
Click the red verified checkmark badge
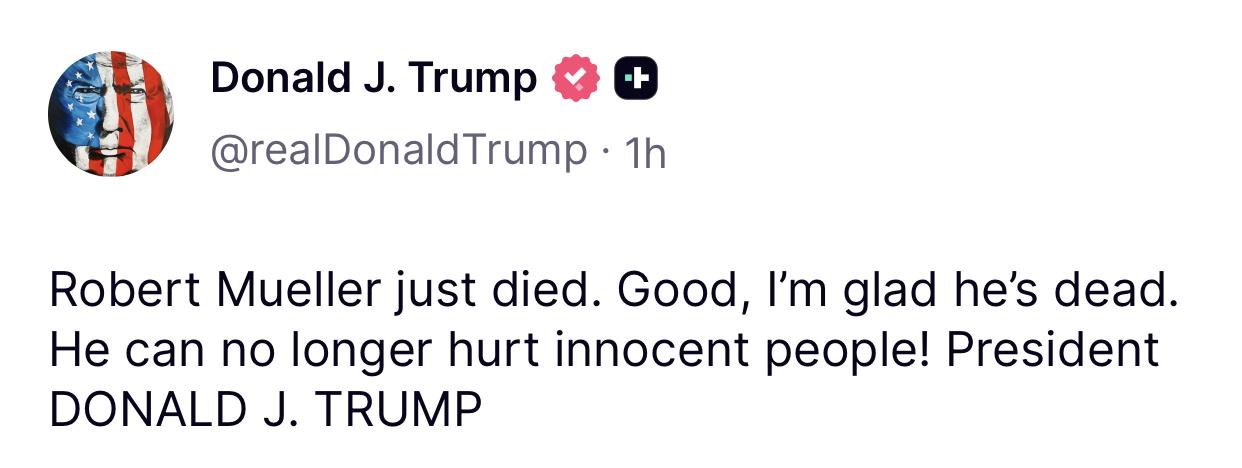[x=574, y=80]
